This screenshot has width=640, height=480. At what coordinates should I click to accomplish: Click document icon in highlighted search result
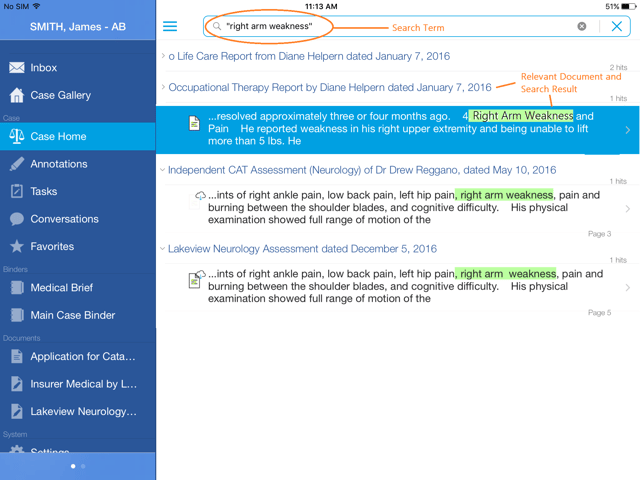click(194, 123)
